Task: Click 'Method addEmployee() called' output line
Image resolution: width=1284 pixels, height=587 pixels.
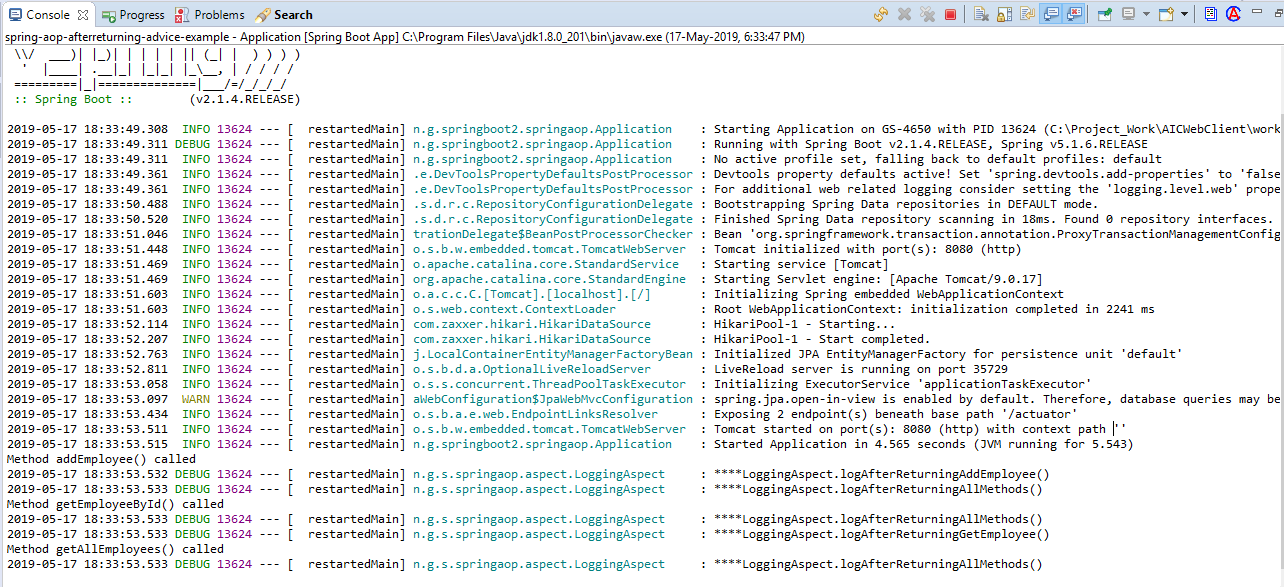Action: coord(101,459)
